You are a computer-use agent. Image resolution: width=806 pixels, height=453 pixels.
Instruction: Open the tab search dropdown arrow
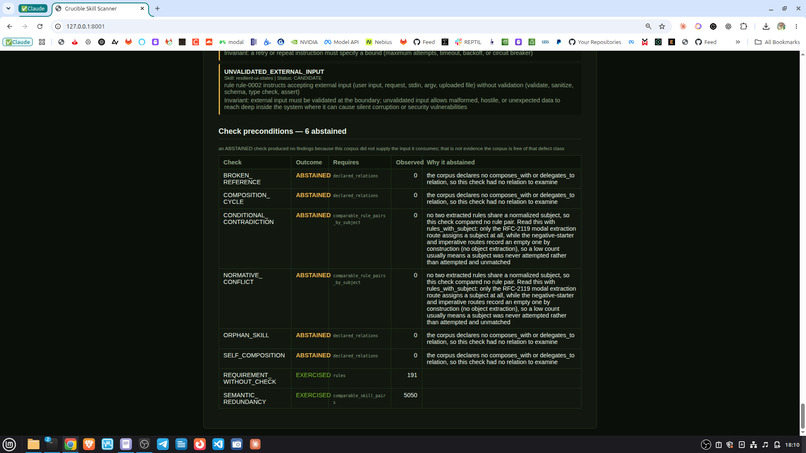pyautogui.click(x=8, y=8)
